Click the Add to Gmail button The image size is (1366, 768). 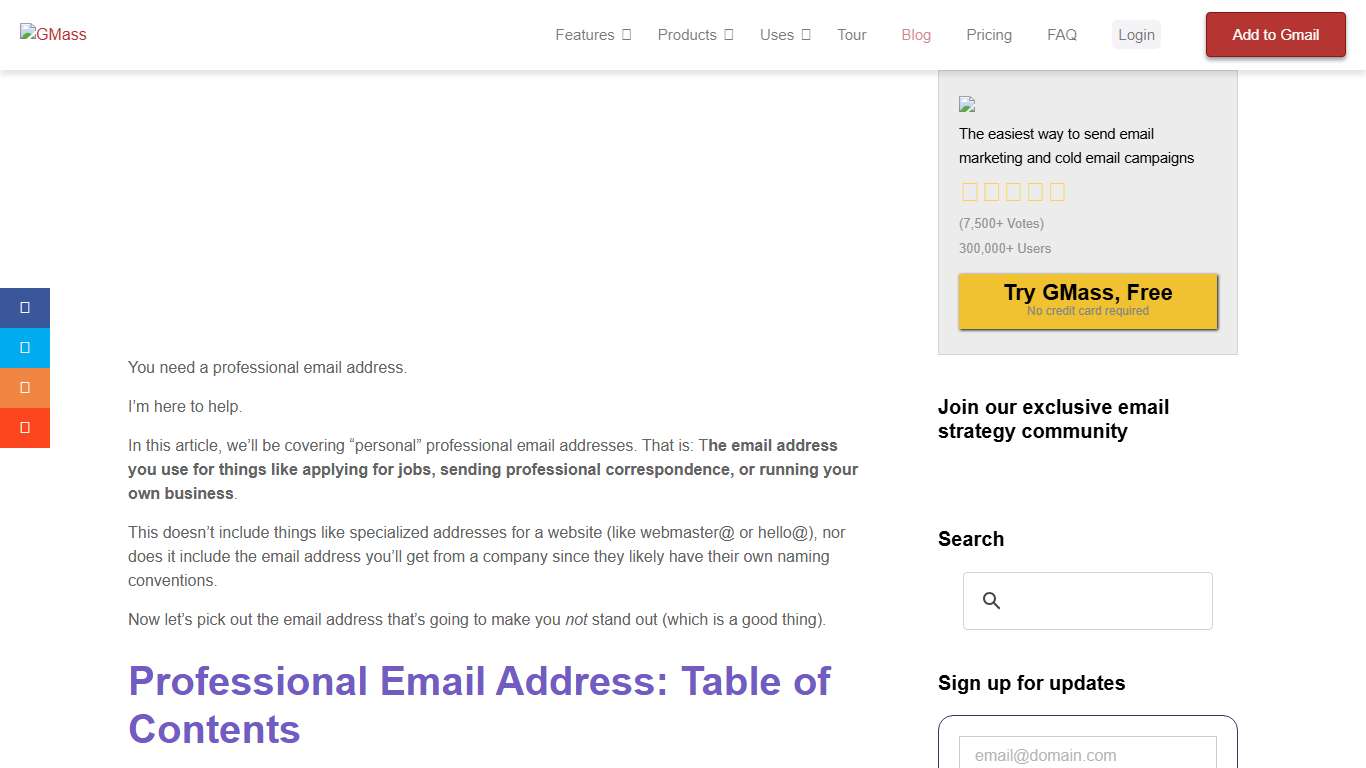pyautogui.click(x=1275, y=34)
